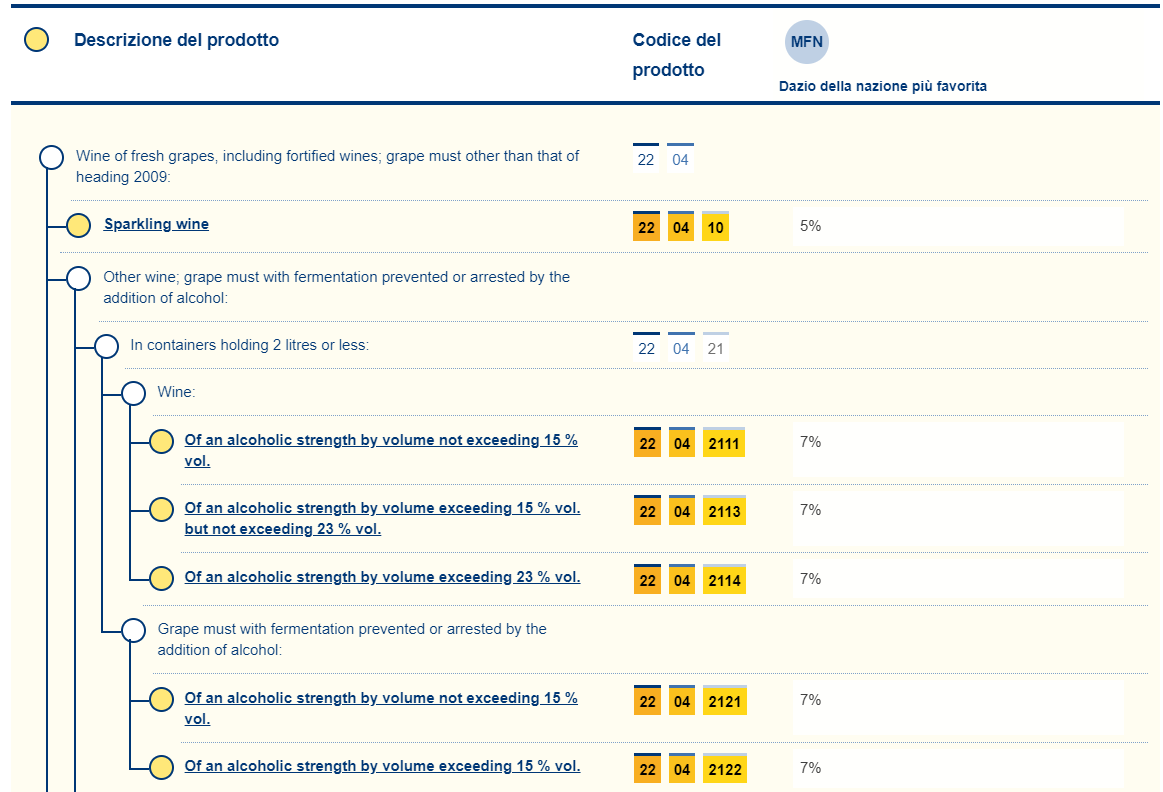This screenshot has width=1163, height=792.
Task: Toggle the Wine: subcategory tree node
Action: click(x=133, y=393)
